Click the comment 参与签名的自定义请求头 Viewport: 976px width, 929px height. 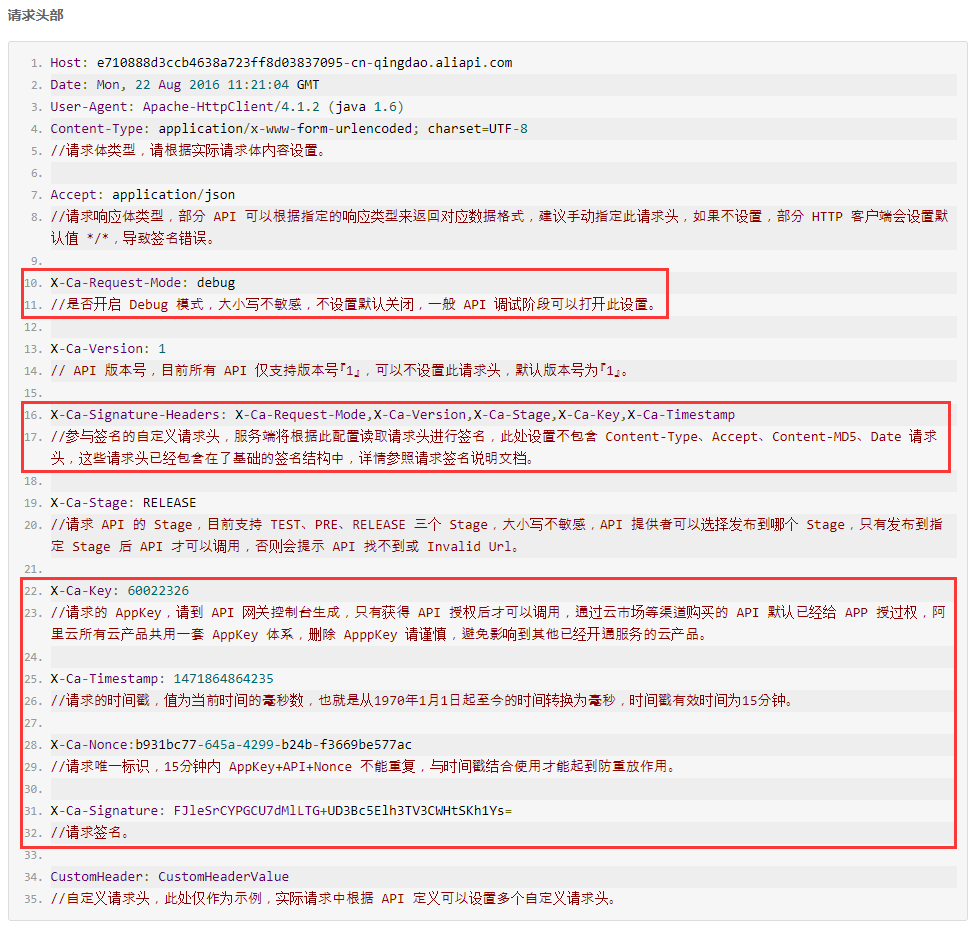point(494,448)
